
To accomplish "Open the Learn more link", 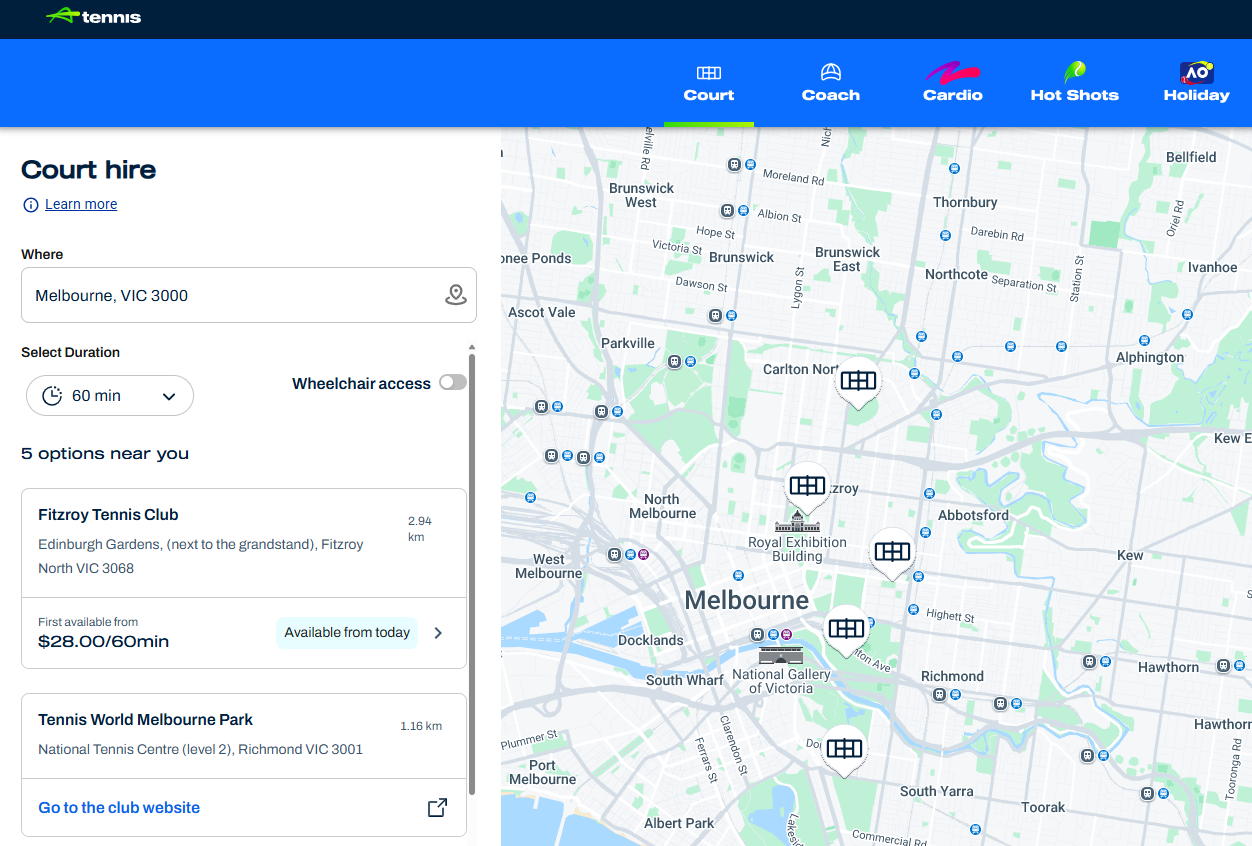I will point(81,205).
